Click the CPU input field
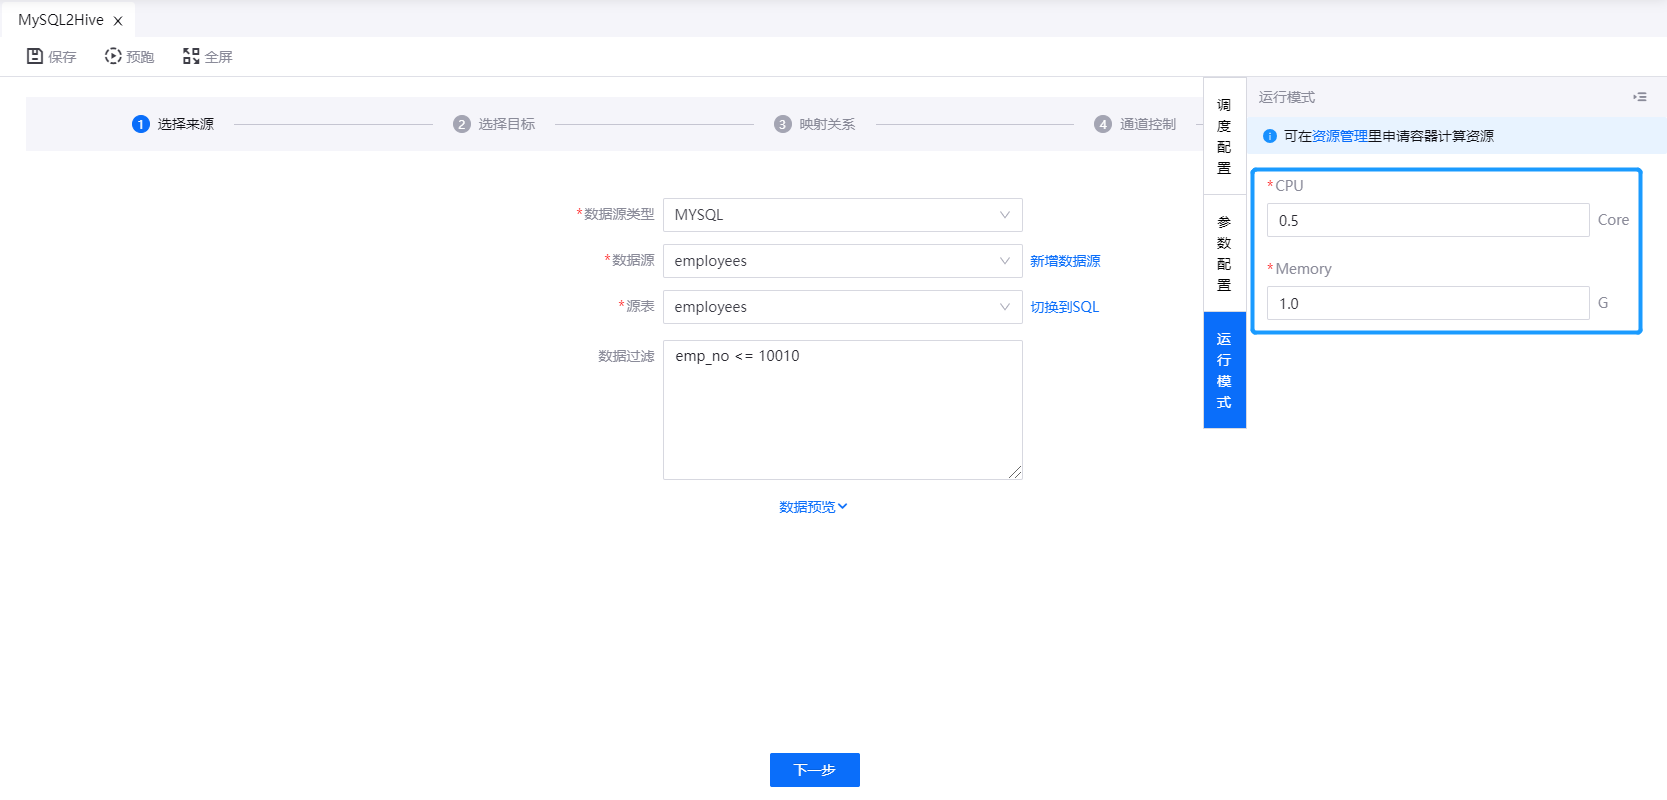This screenshot has height=800, width=1667. (x=1428, y=220)
